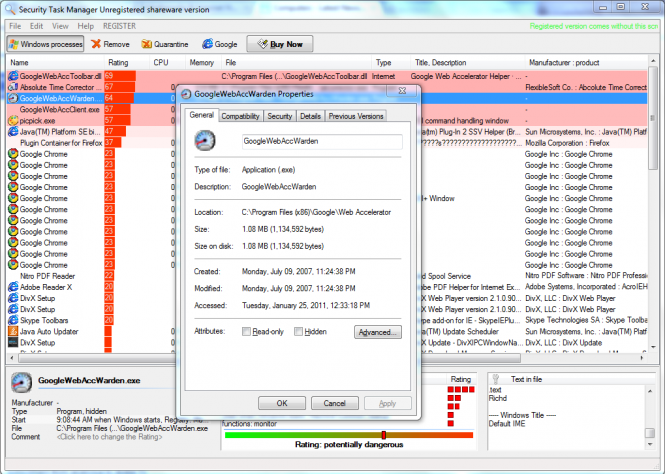Click process list vertical scrollbar up arrow
665x474 pixels.
pyautogui.click(x=653, y=62)
